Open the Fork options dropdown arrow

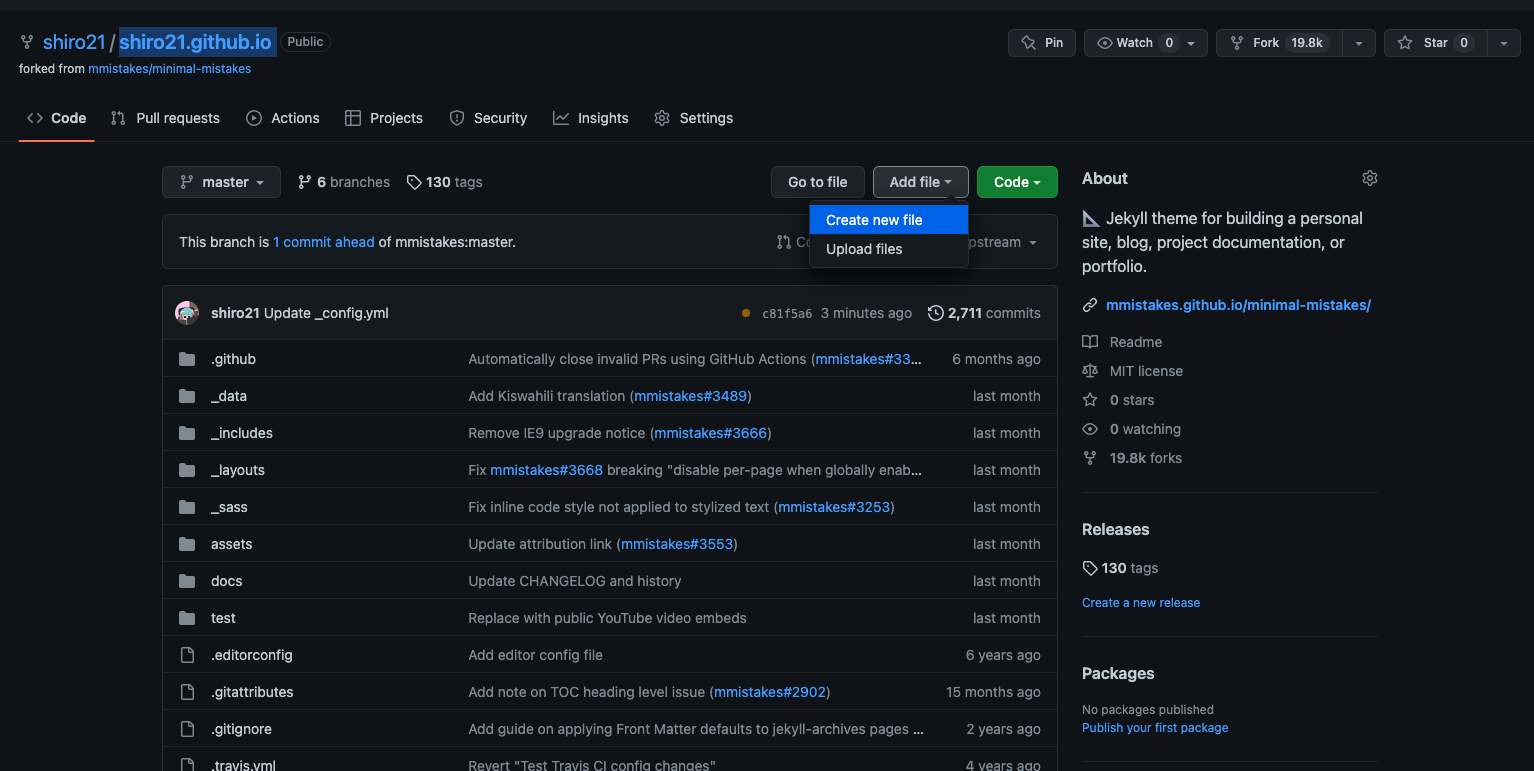1358,43
